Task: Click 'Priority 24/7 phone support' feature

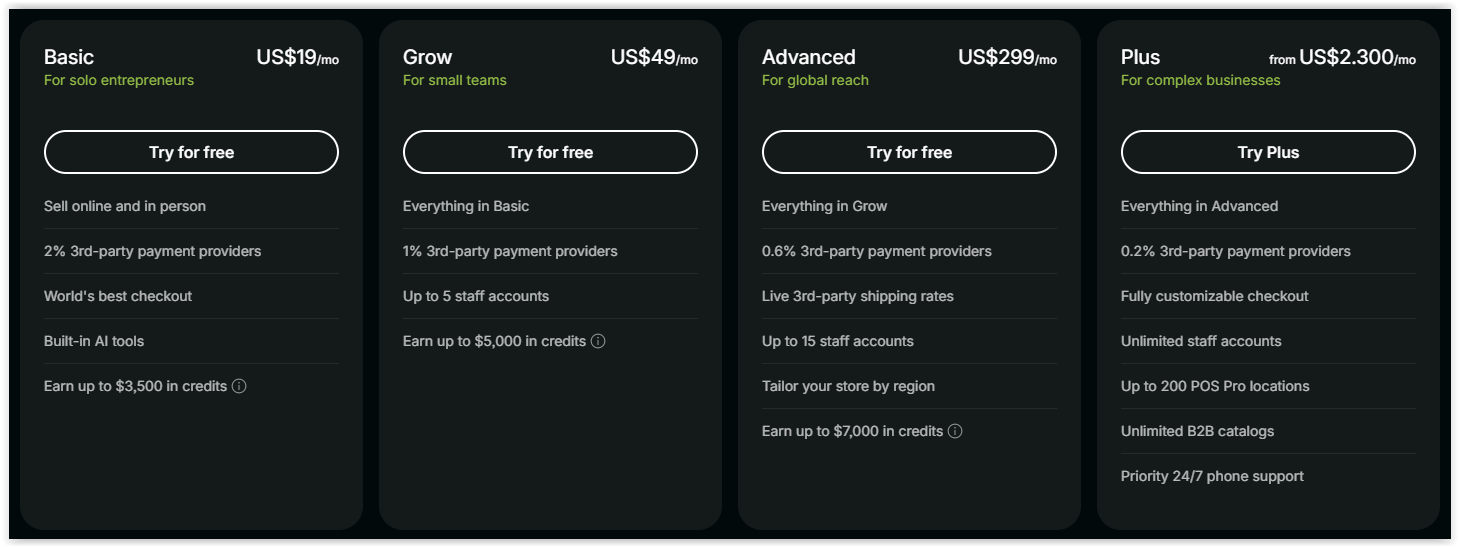Action: (1212, 476)
